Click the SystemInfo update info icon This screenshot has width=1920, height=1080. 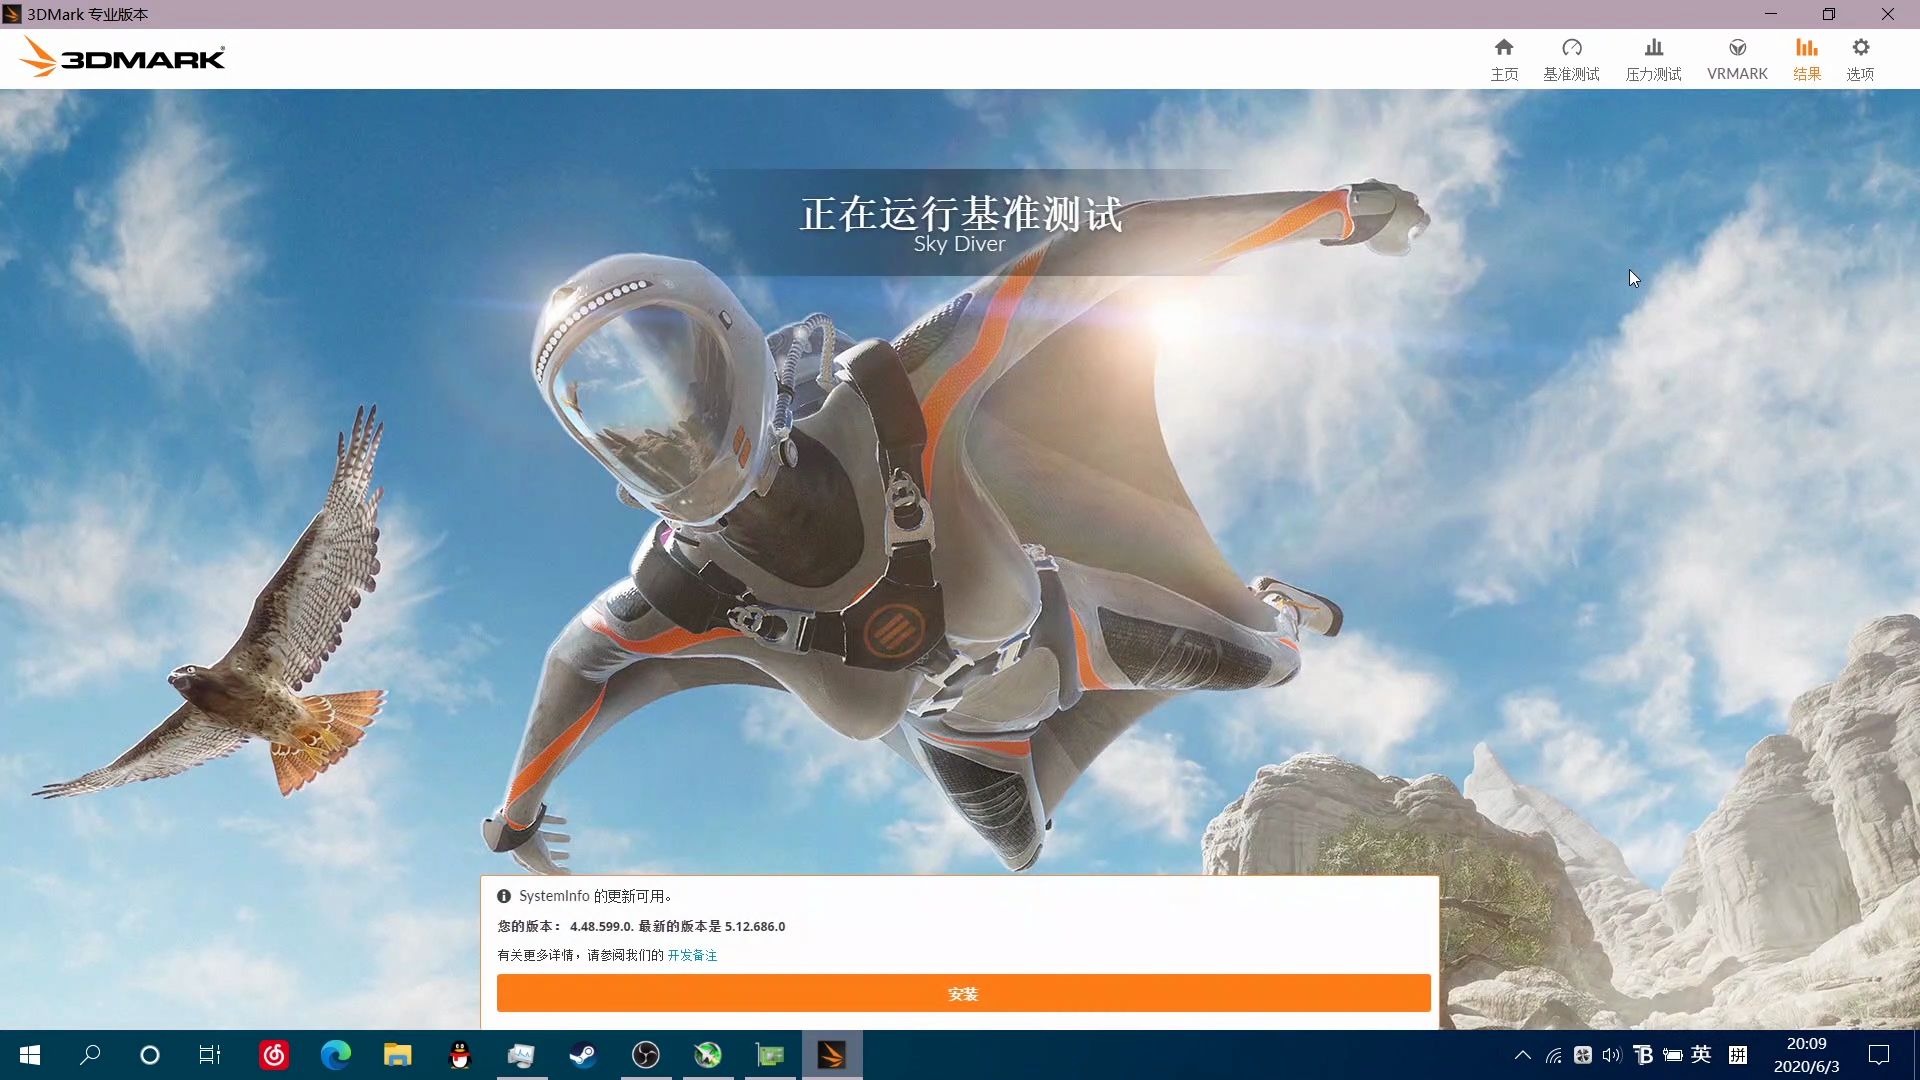pos(504,896)
